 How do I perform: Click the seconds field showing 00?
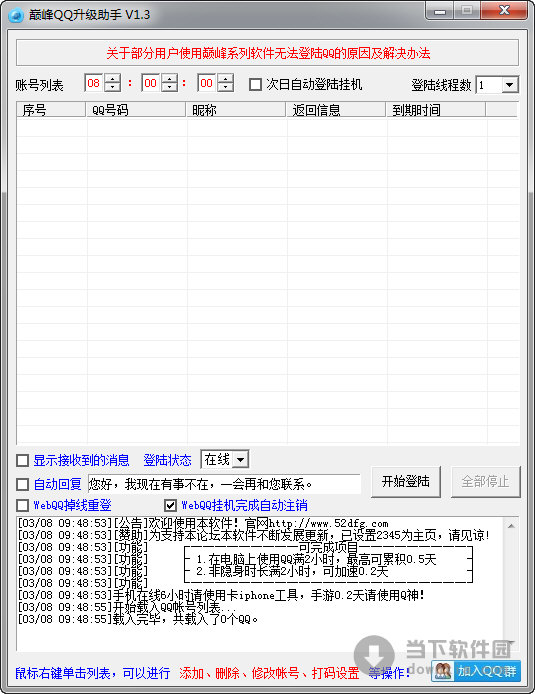pos(207,83)
